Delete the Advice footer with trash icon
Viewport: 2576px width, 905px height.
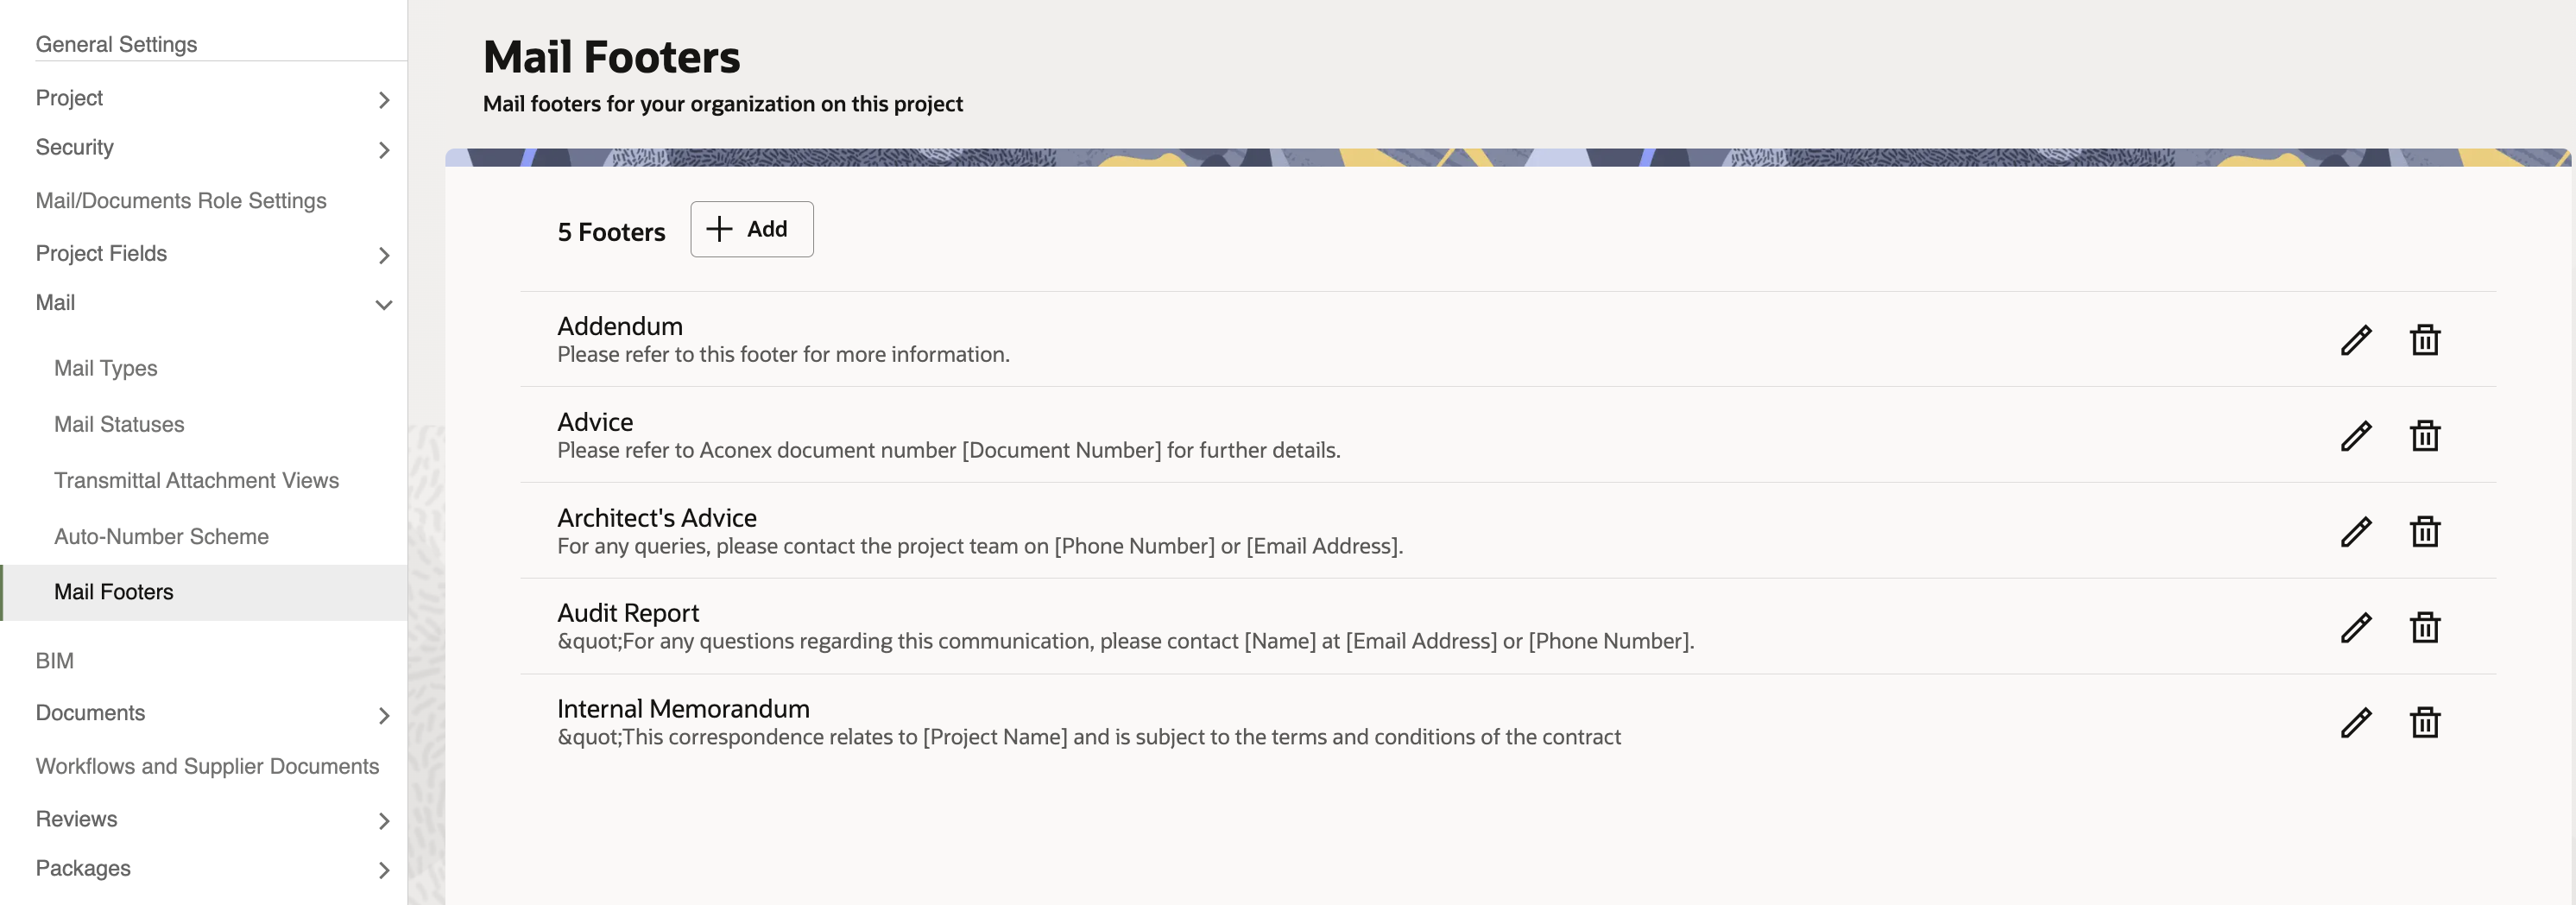(x=2425, y=436)
